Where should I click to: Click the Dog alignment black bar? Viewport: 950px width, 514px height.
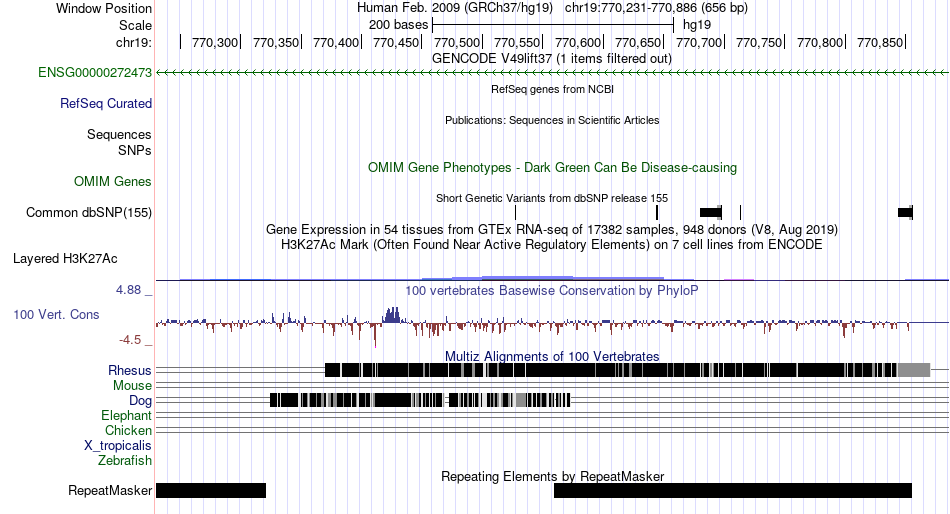click(x=420, y=400)
